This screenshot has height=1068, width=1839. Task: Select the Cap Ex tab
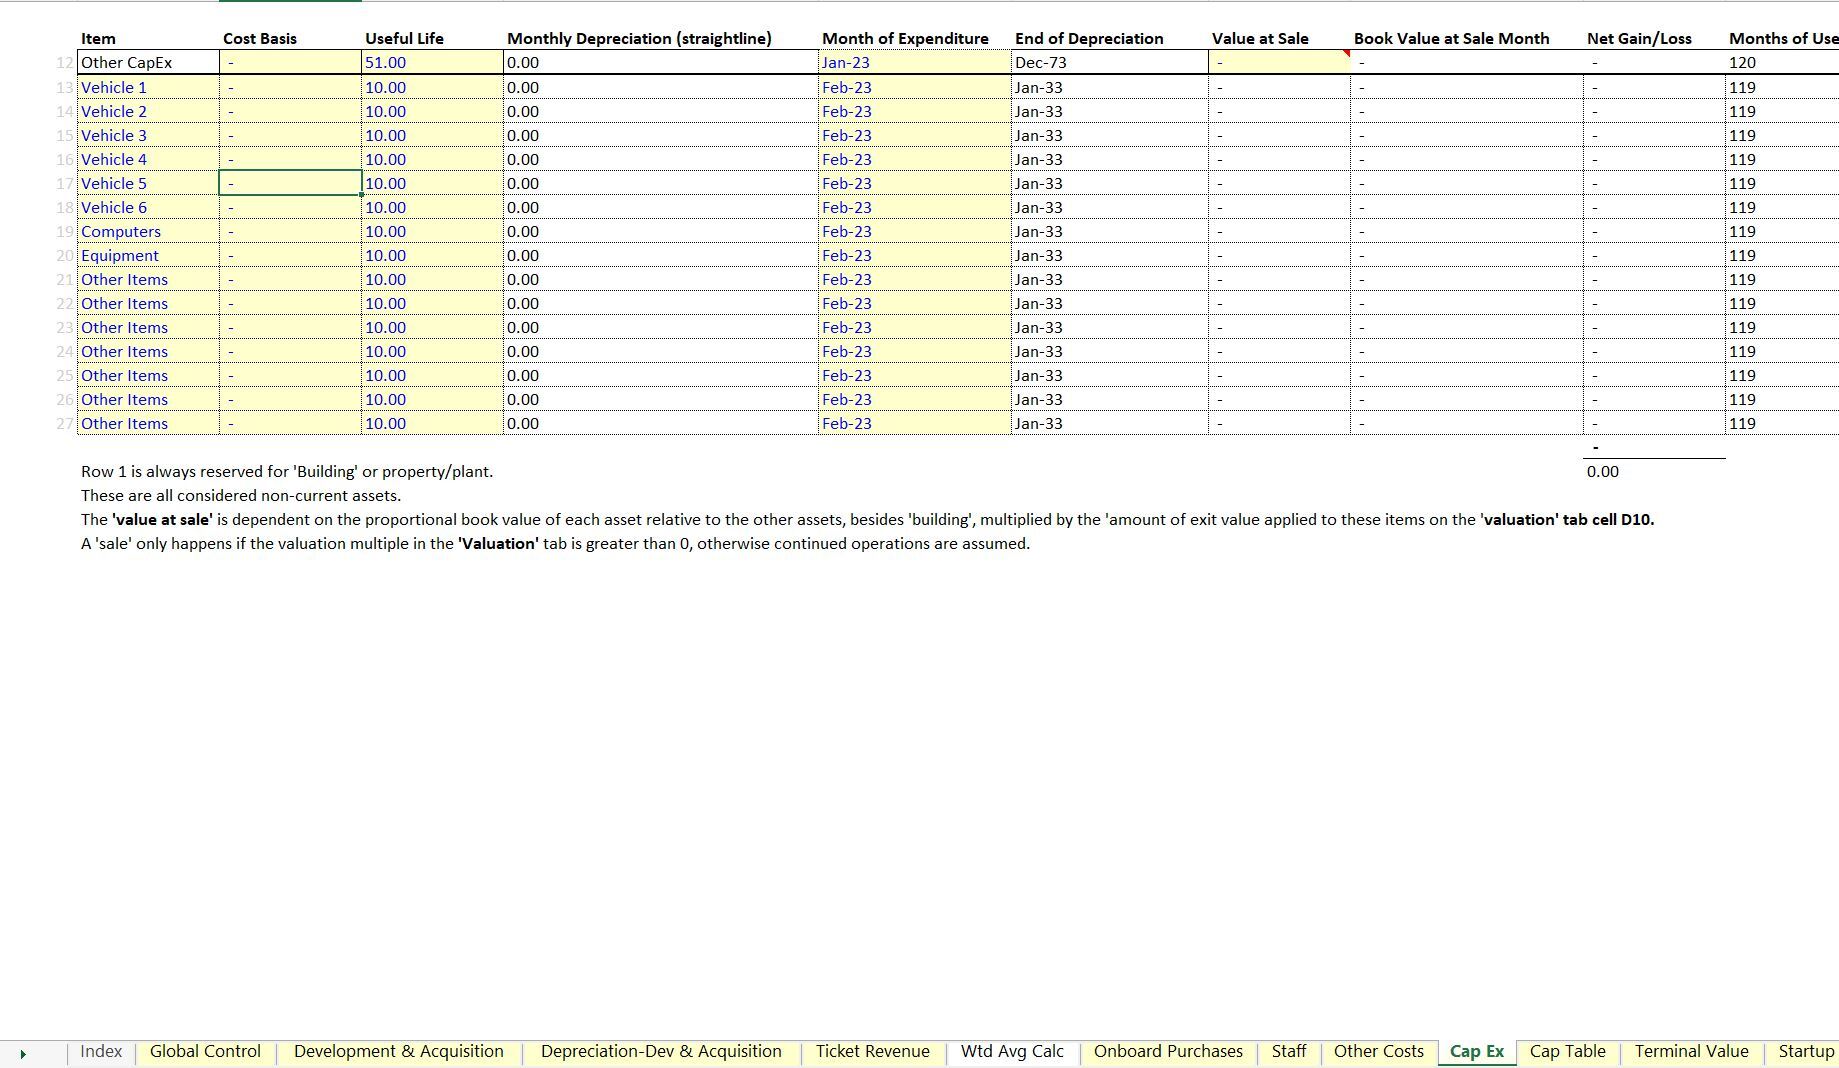point(1477,1052)
